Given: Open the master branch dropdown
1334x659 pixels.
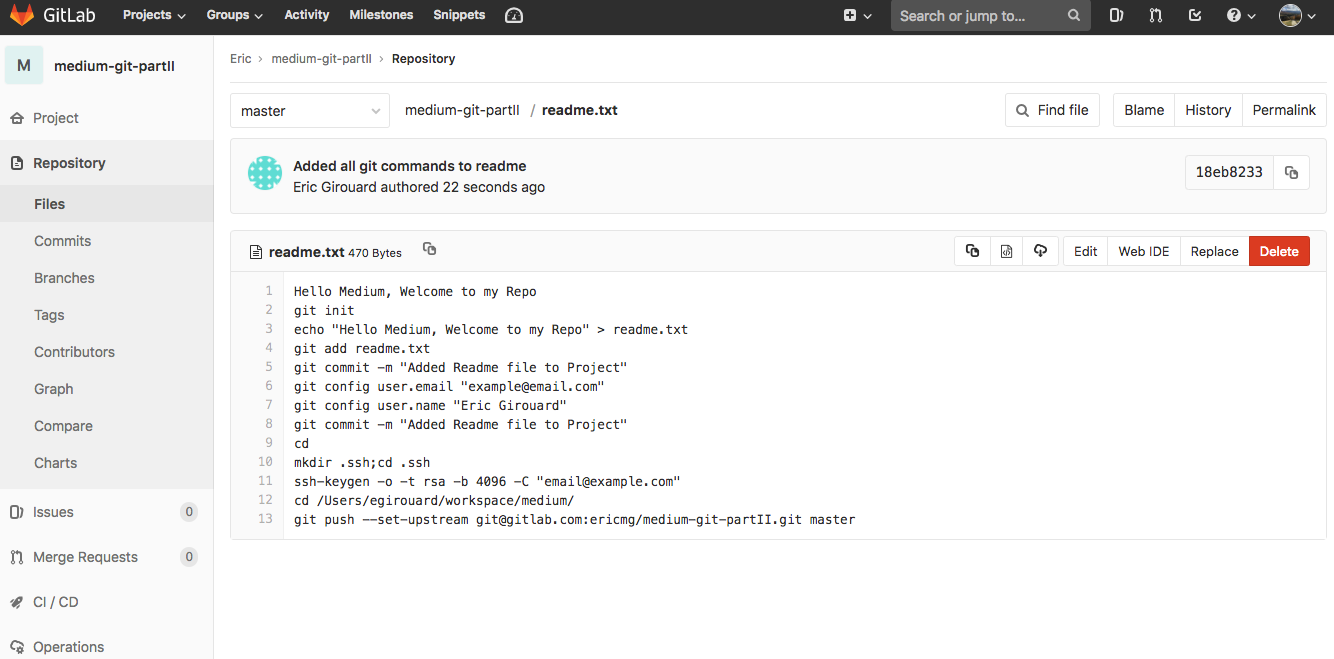Looking at the screenshot, I should tap(310, 111).
